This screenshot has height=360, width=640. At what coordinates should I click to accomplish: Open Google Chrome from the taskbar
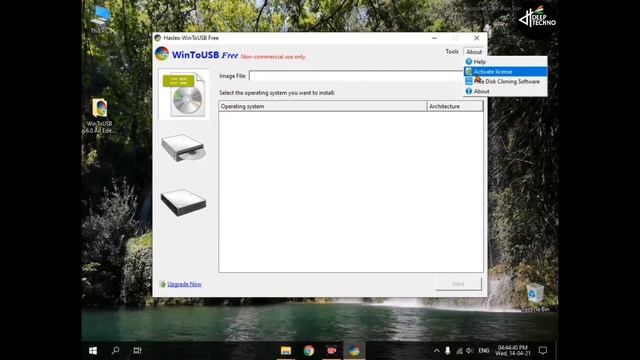click(x=309, y=351)
